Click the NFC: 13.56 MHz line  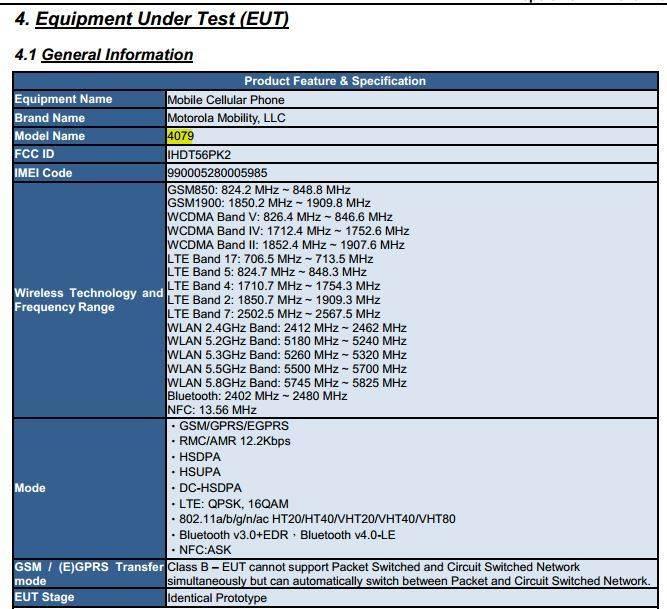pos(212,410)
